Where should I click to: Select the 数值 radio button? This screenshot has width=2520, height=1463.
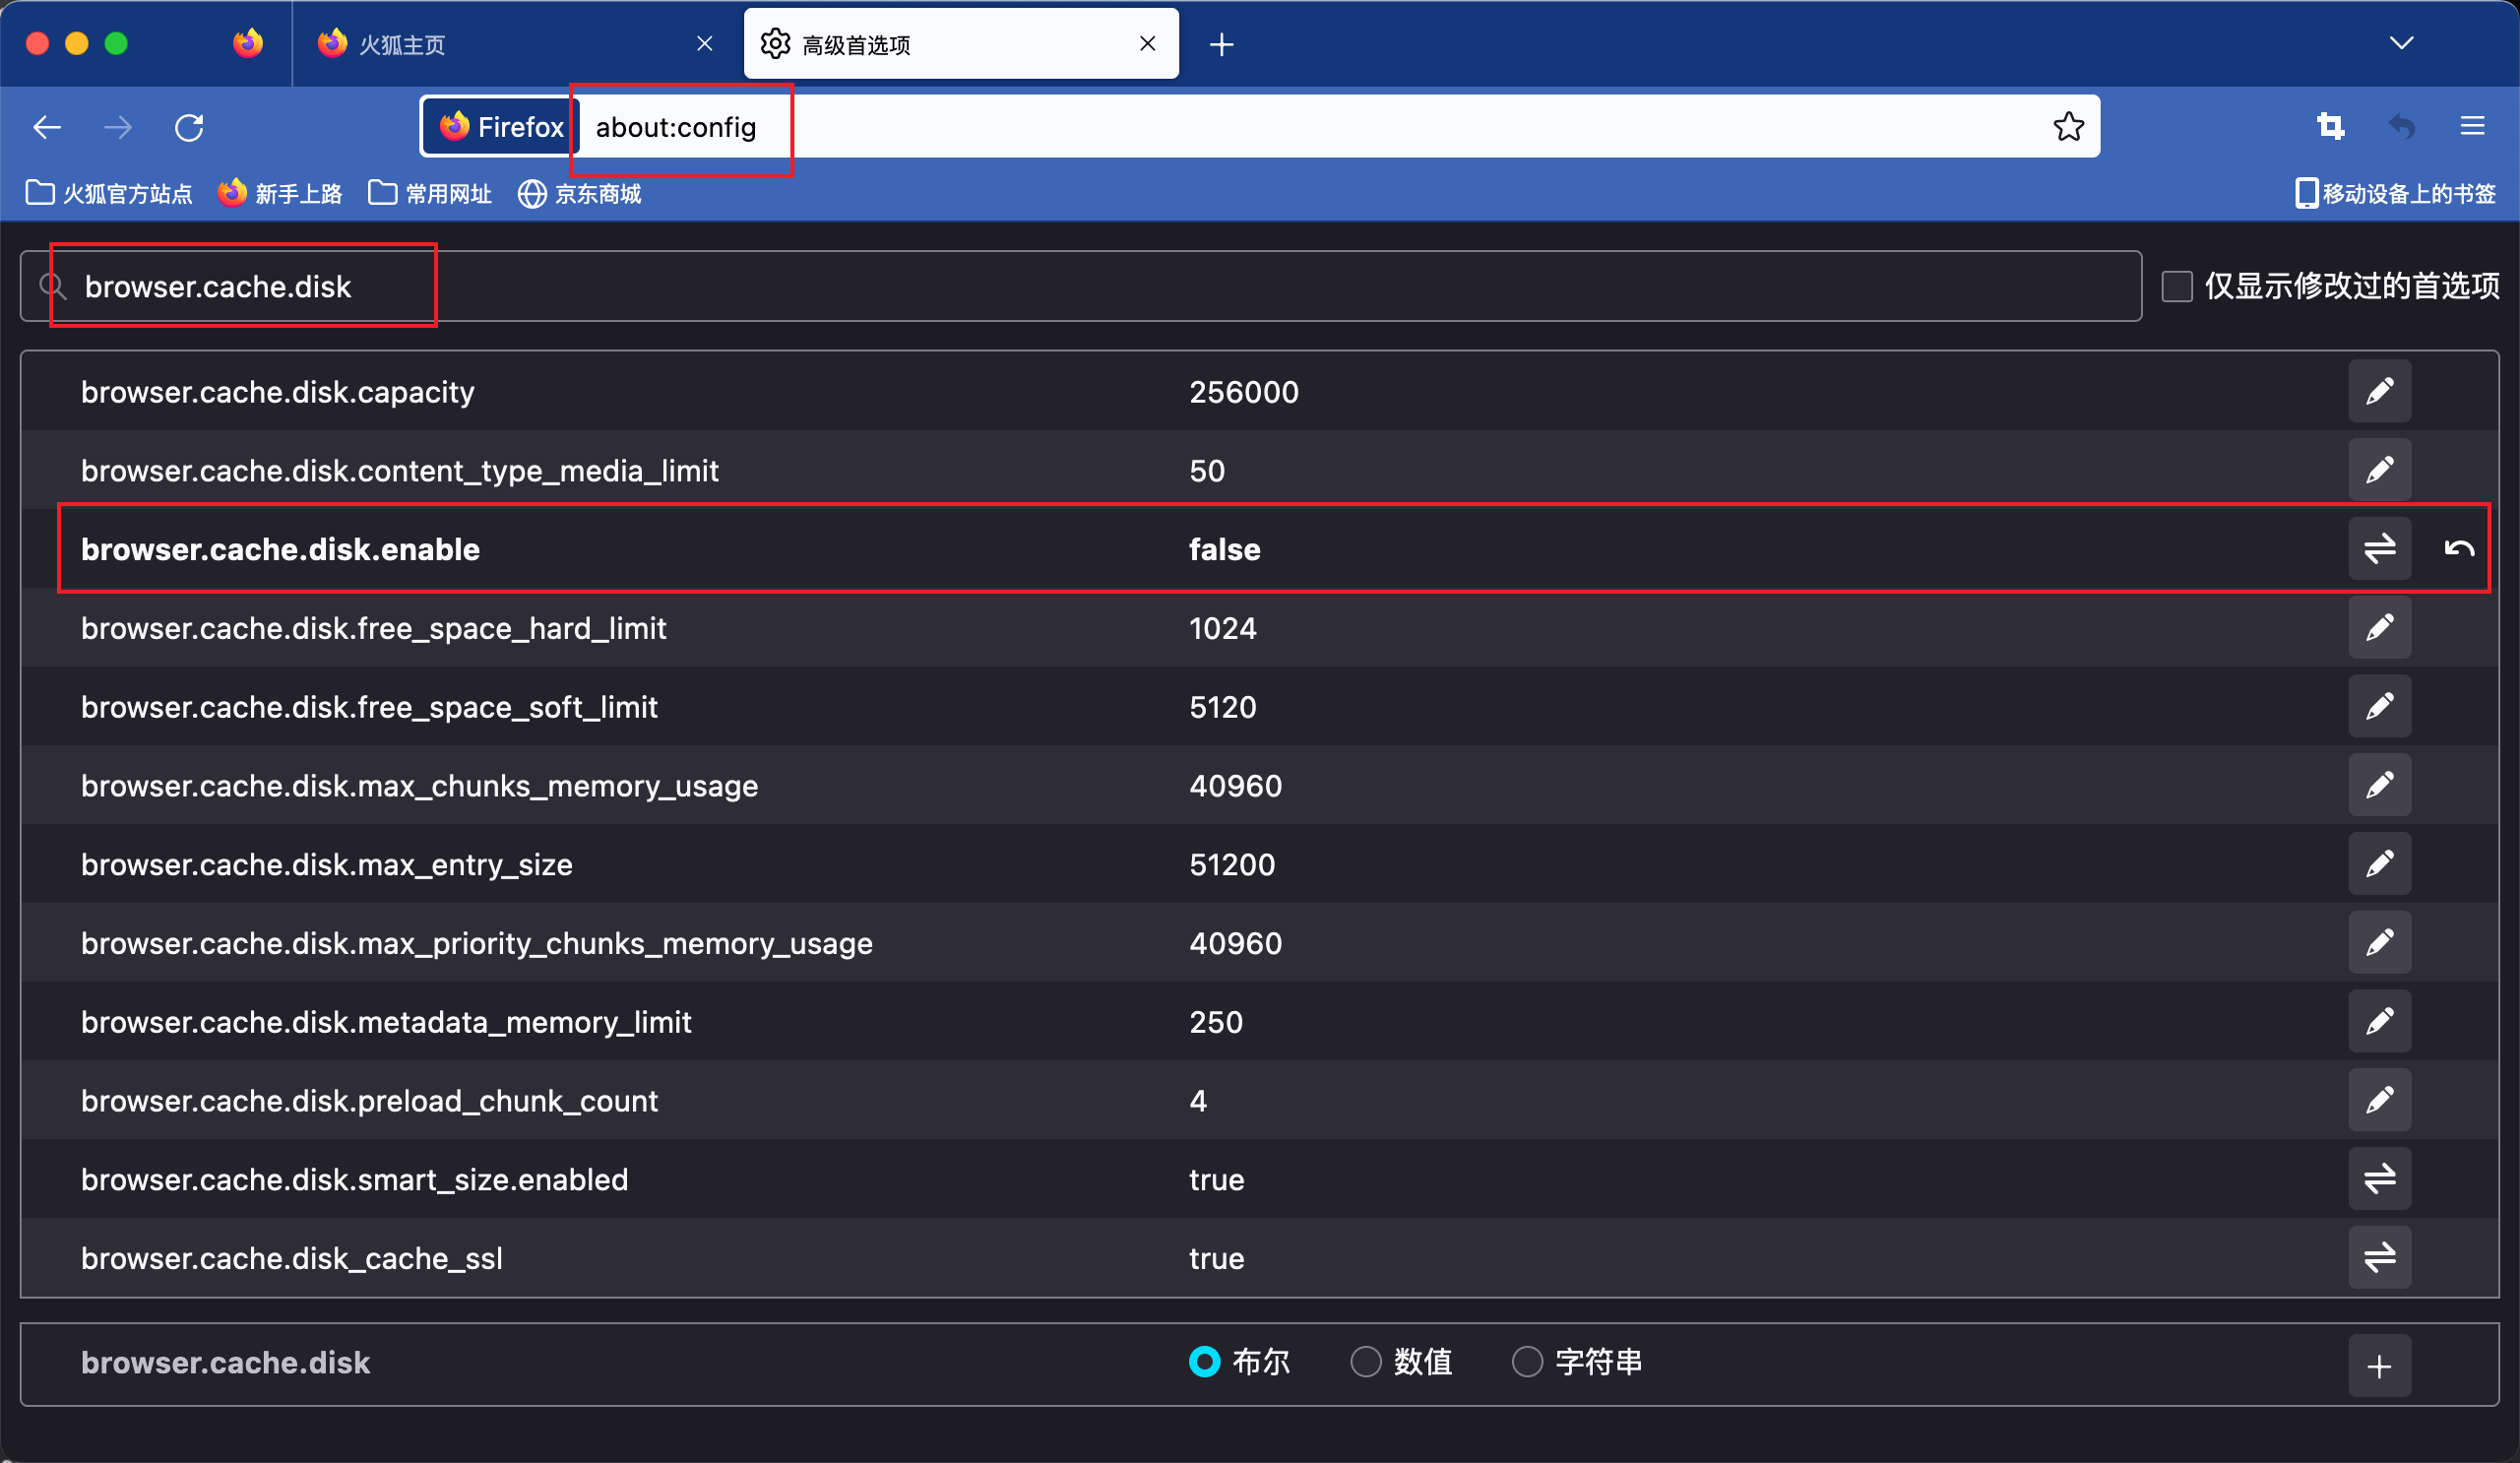(1365, 1362)
